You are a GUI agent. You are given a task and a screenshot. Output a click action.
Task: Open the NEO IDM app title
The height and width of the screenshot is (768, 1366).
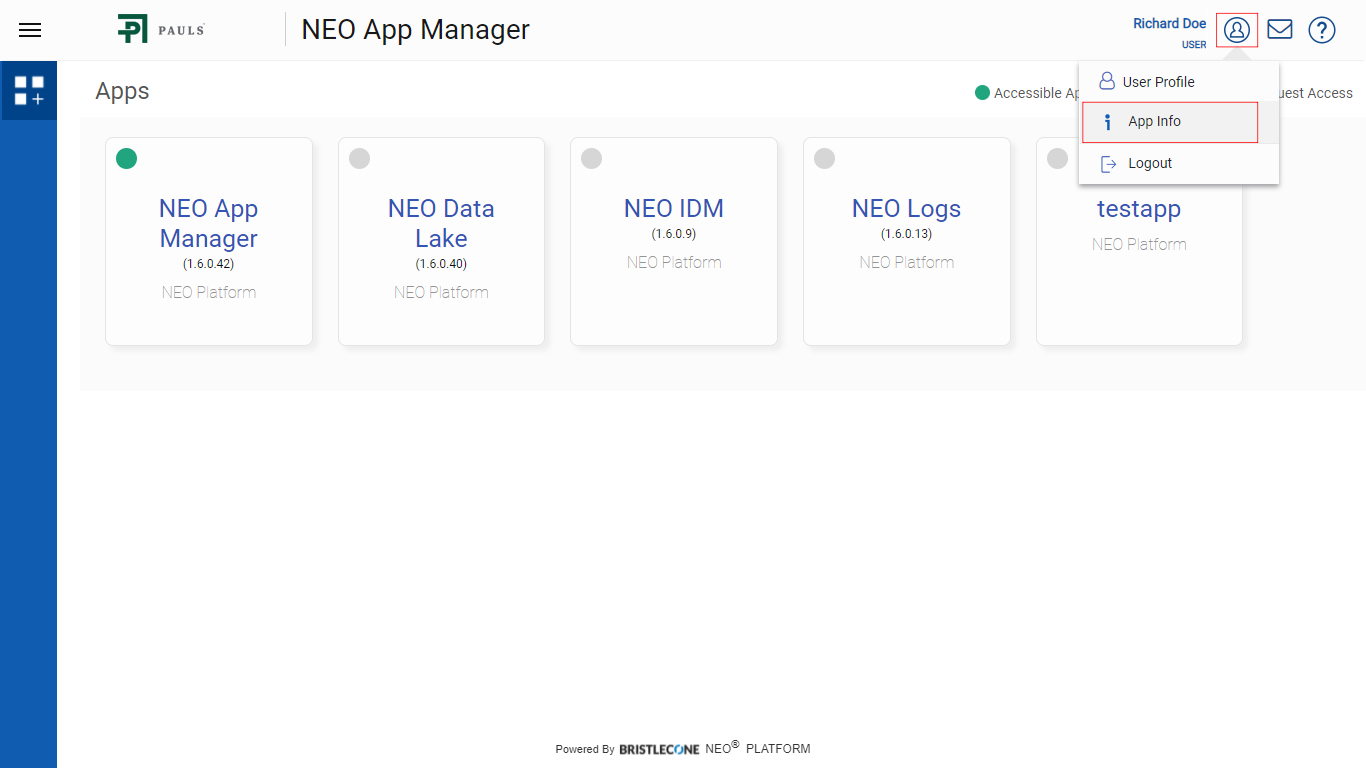click(x=674, y=208)
